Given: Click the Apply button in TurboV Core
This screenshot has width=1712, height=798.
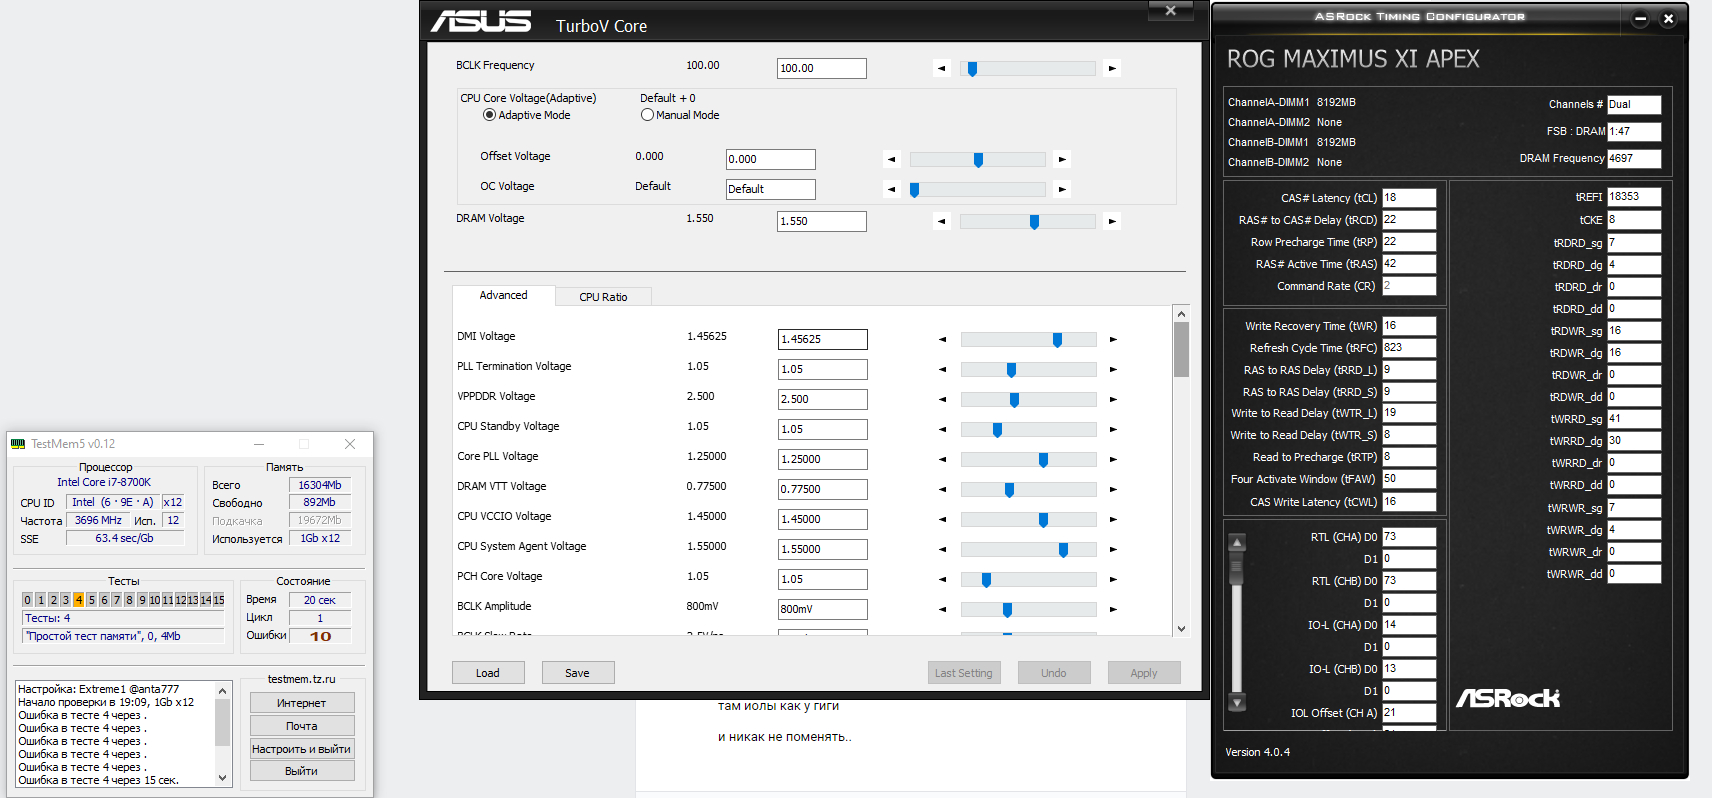Looking at the screenshot, I should (x=1144, y=673).
